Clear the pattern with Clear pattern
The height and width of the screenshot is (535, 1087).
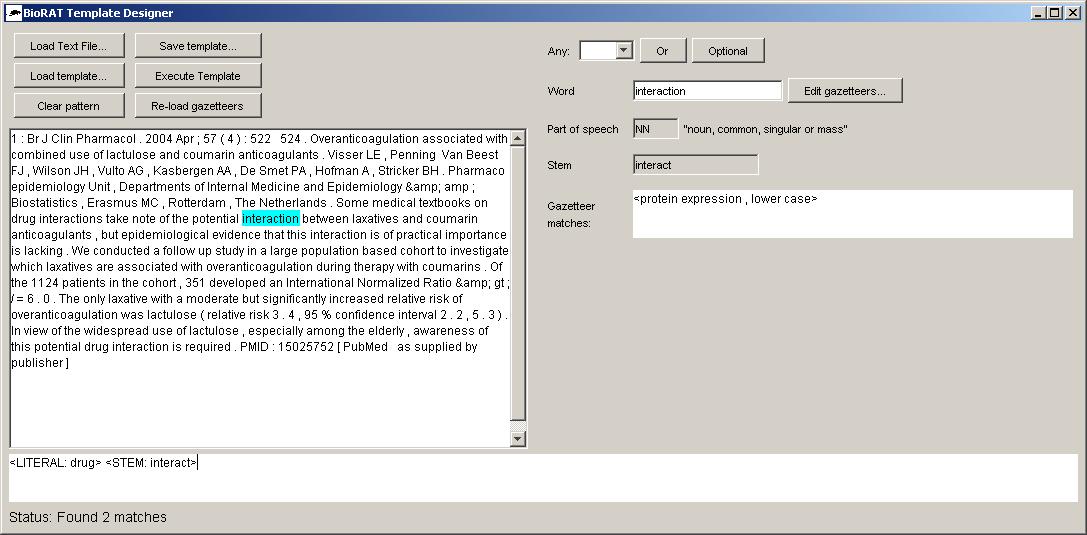(x=69, y=105)
